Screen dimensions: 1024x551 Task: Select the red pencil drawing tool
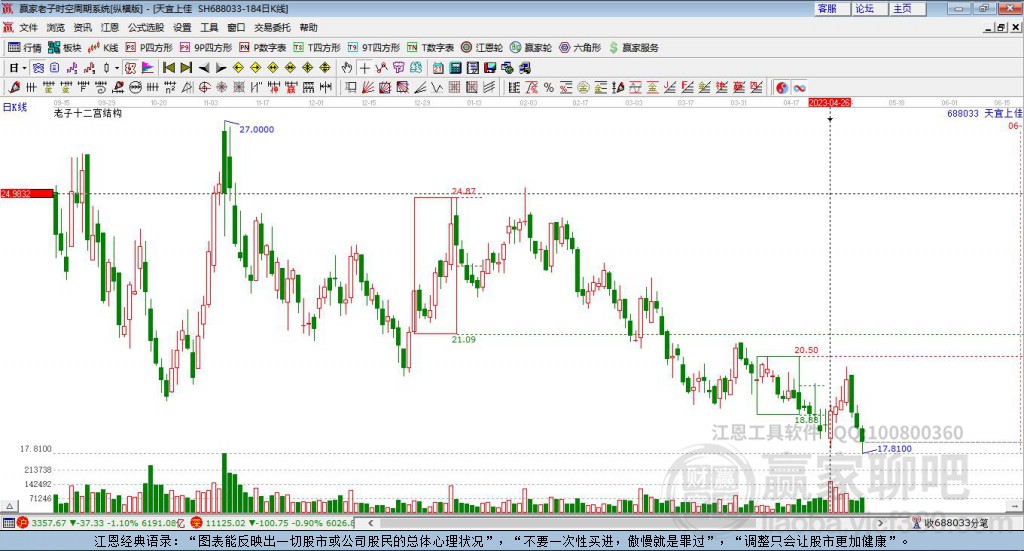[14, 87]
